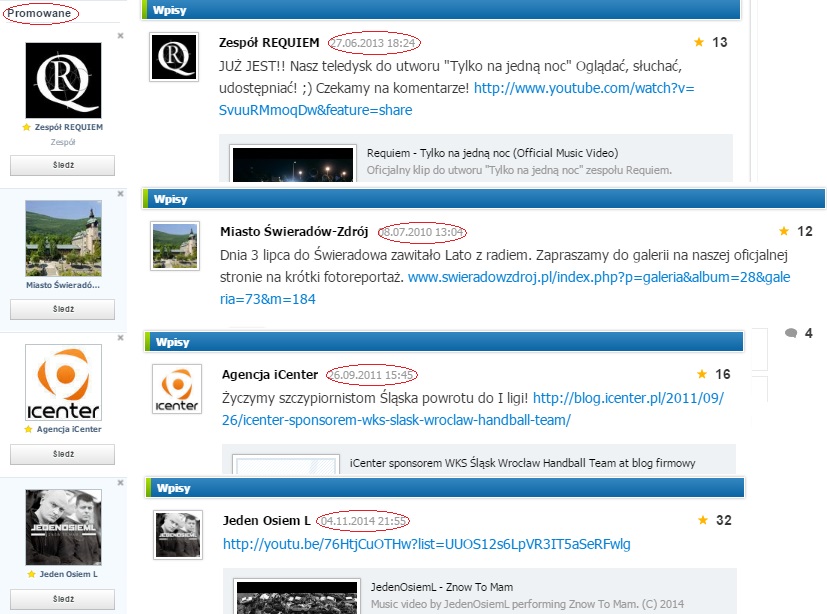
Task: Click the post date 08.07.2010 13:04
Action: point(422,232)
